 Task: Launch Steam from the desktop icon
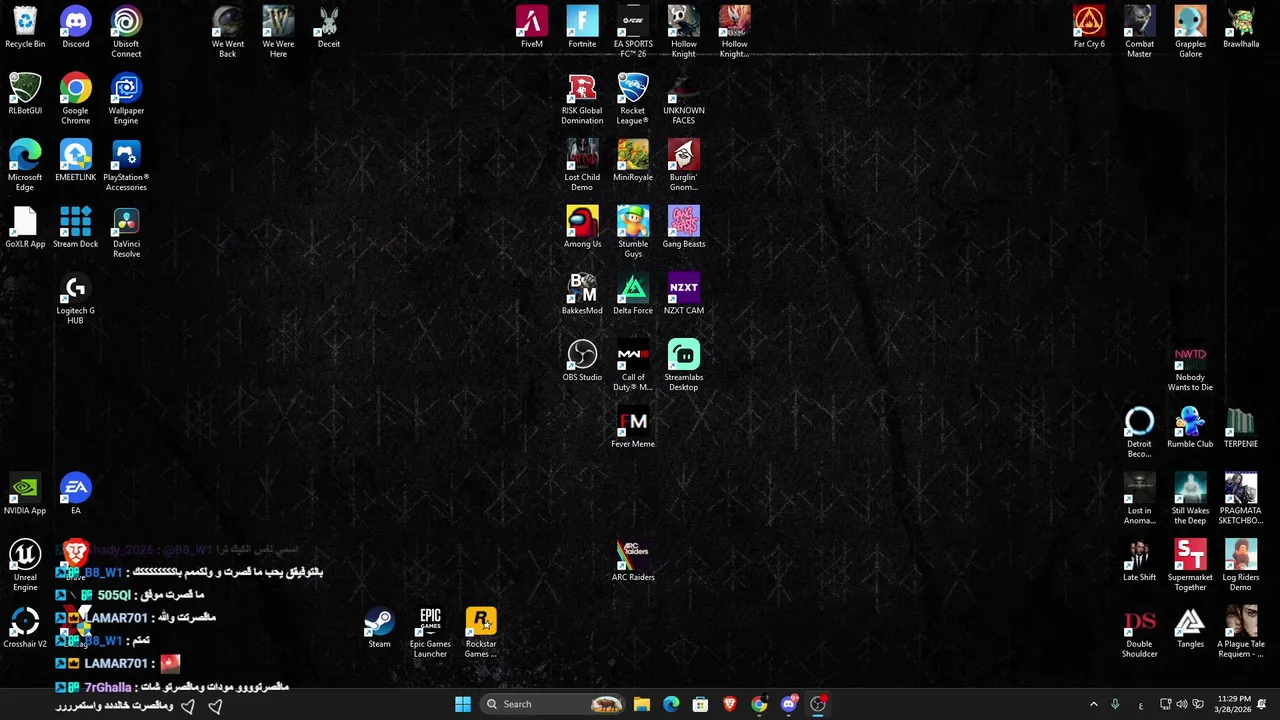379,628
